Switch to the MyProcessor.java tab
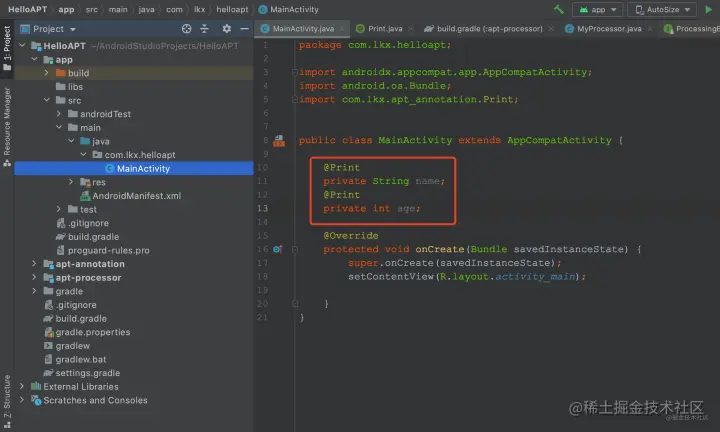 [609, 28]
